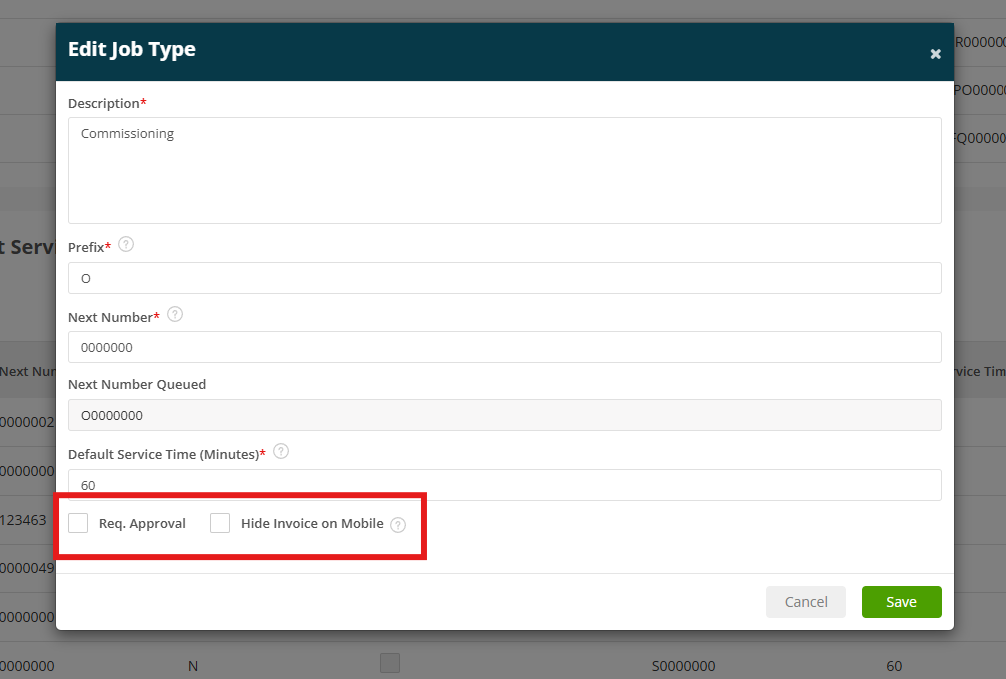Screen dimensions: 1006x679
Task: Select the S0000000 cell in background table
Action: pos(683,666)
